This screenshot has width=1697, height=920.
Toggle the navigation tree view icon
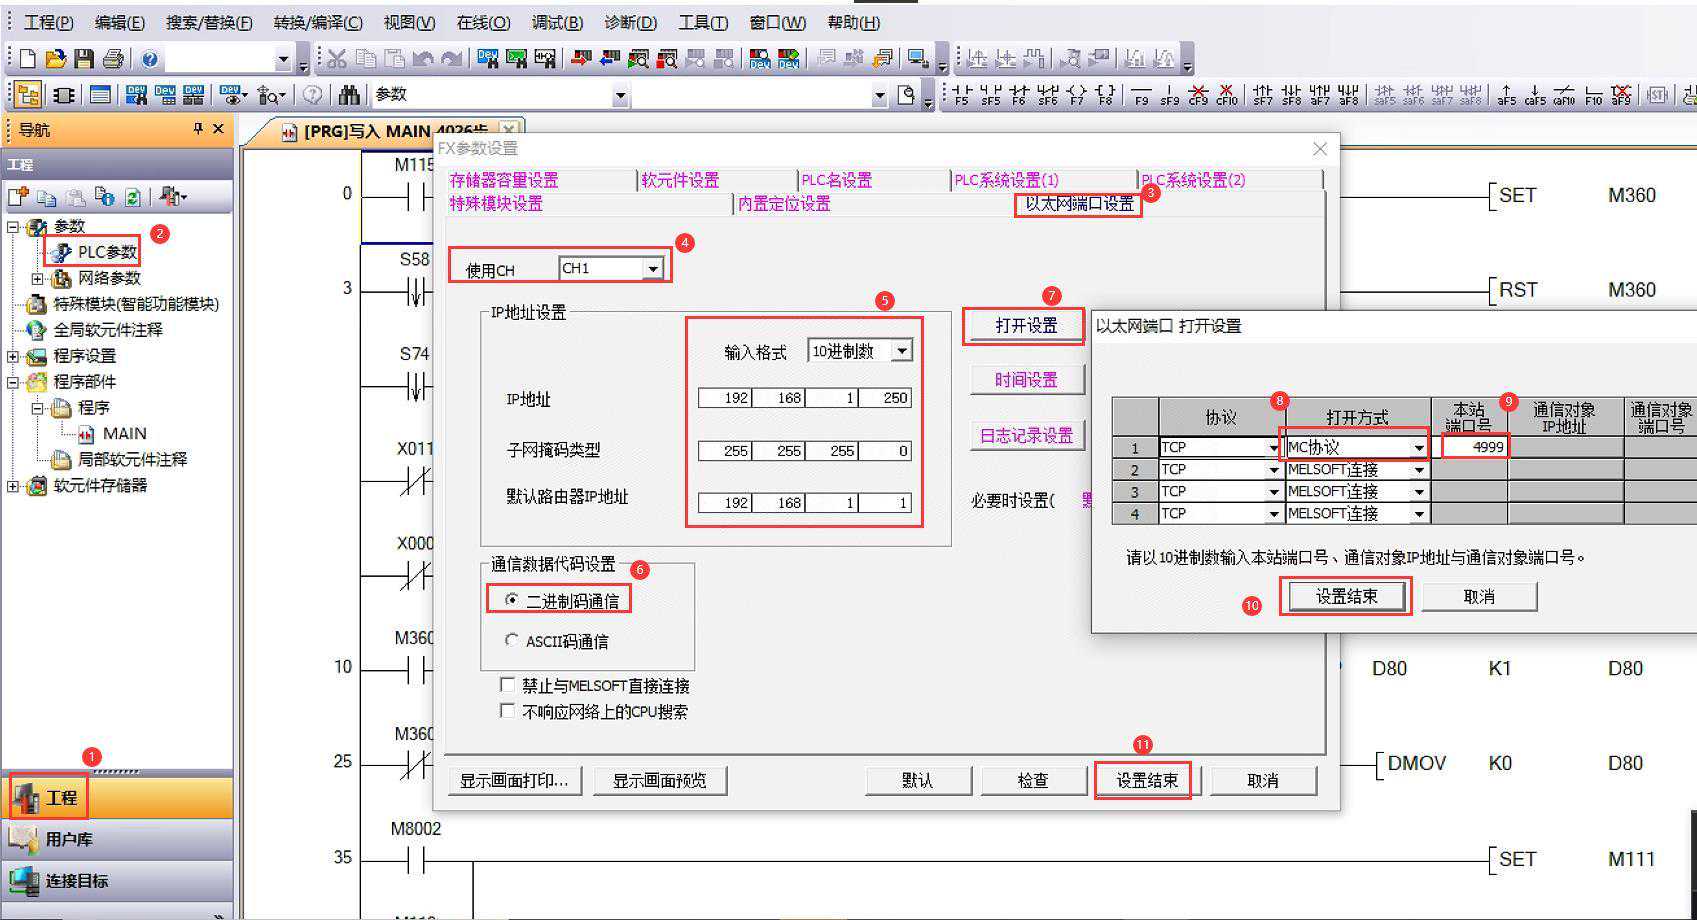click(28, 95)
